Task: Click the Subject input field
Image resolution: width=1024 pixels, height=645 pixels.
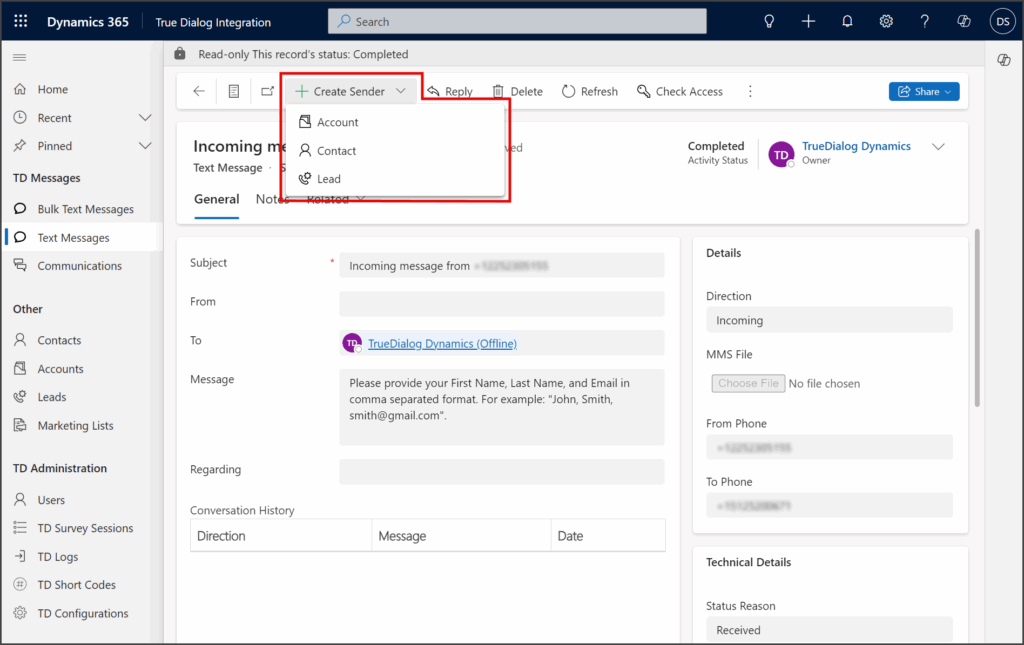Action: pos(502,266)
